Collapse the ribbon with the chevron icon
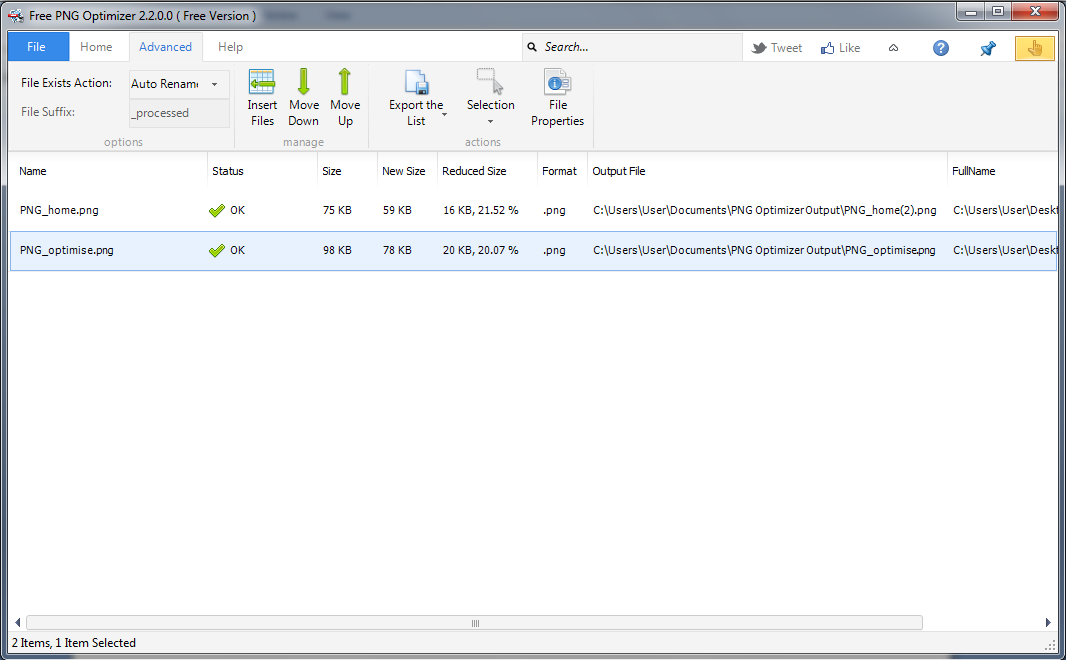Image resolution: width=1066 pixels, height=660 pixels. coord(893,48)
